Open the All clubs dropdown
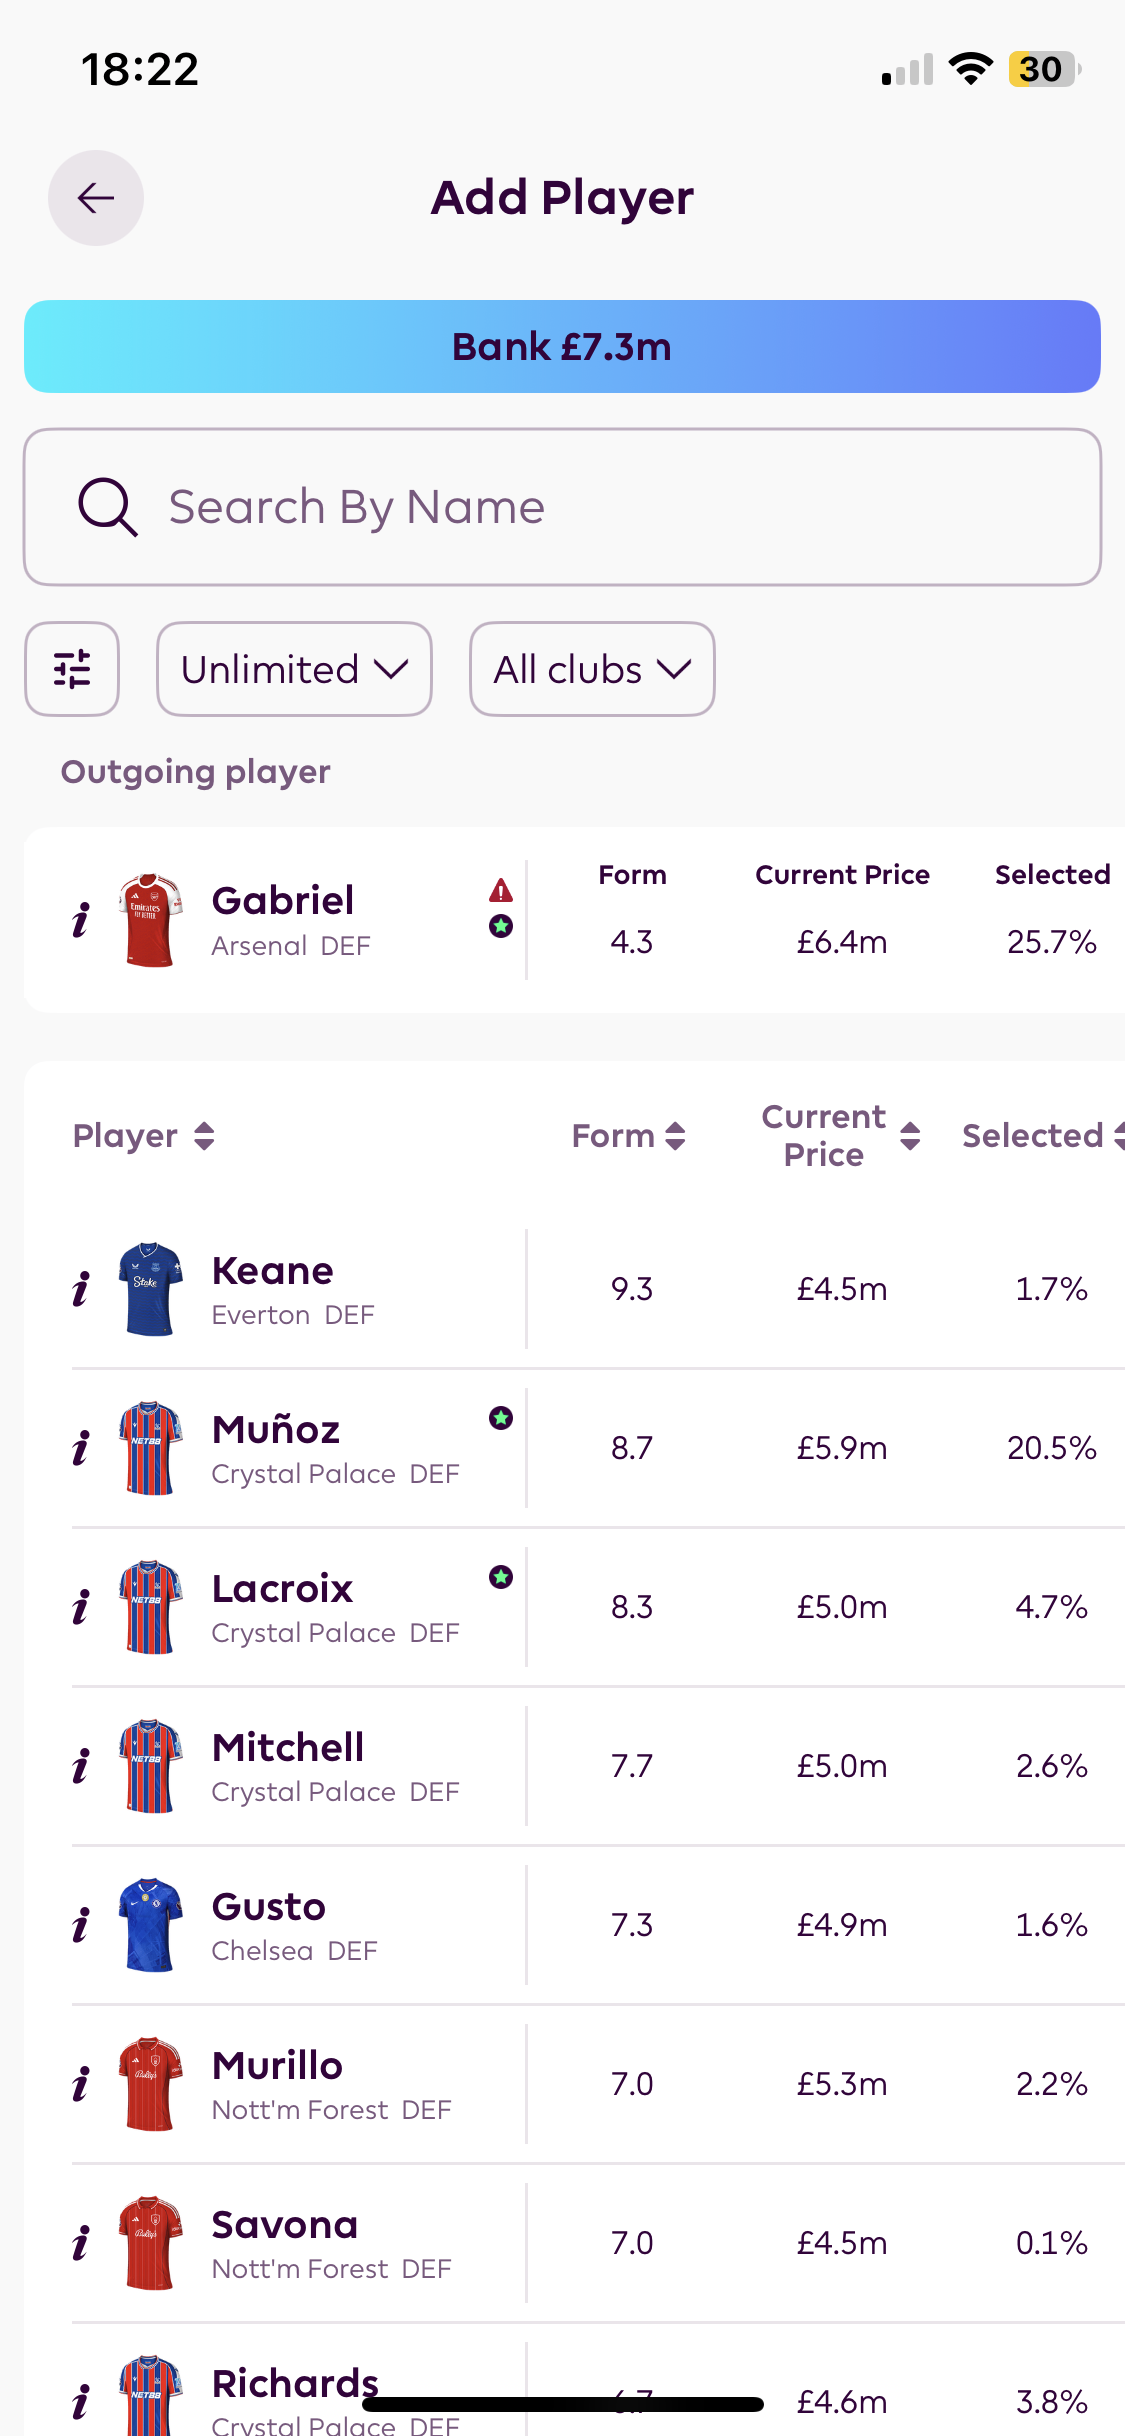Image resolution: width=1125 pixels, height=2436 pixels. click(x=592, y=669)
